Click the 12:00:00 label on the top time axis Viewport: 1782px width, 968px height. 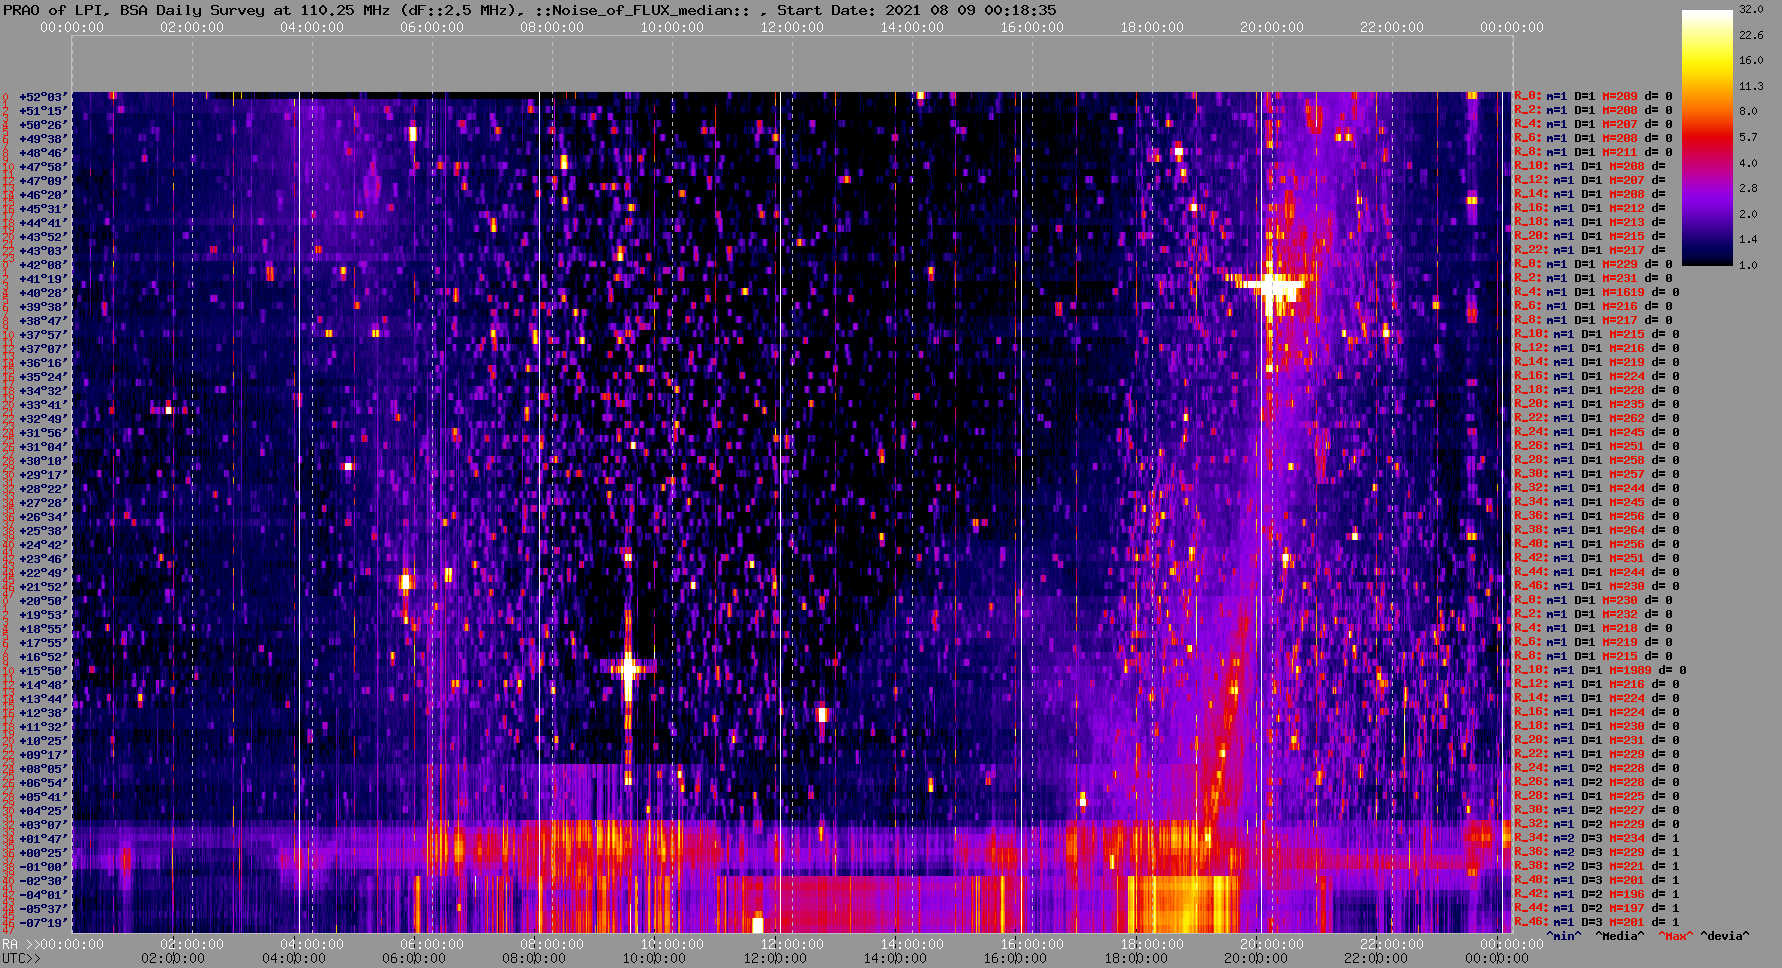[x=792, y=28]
